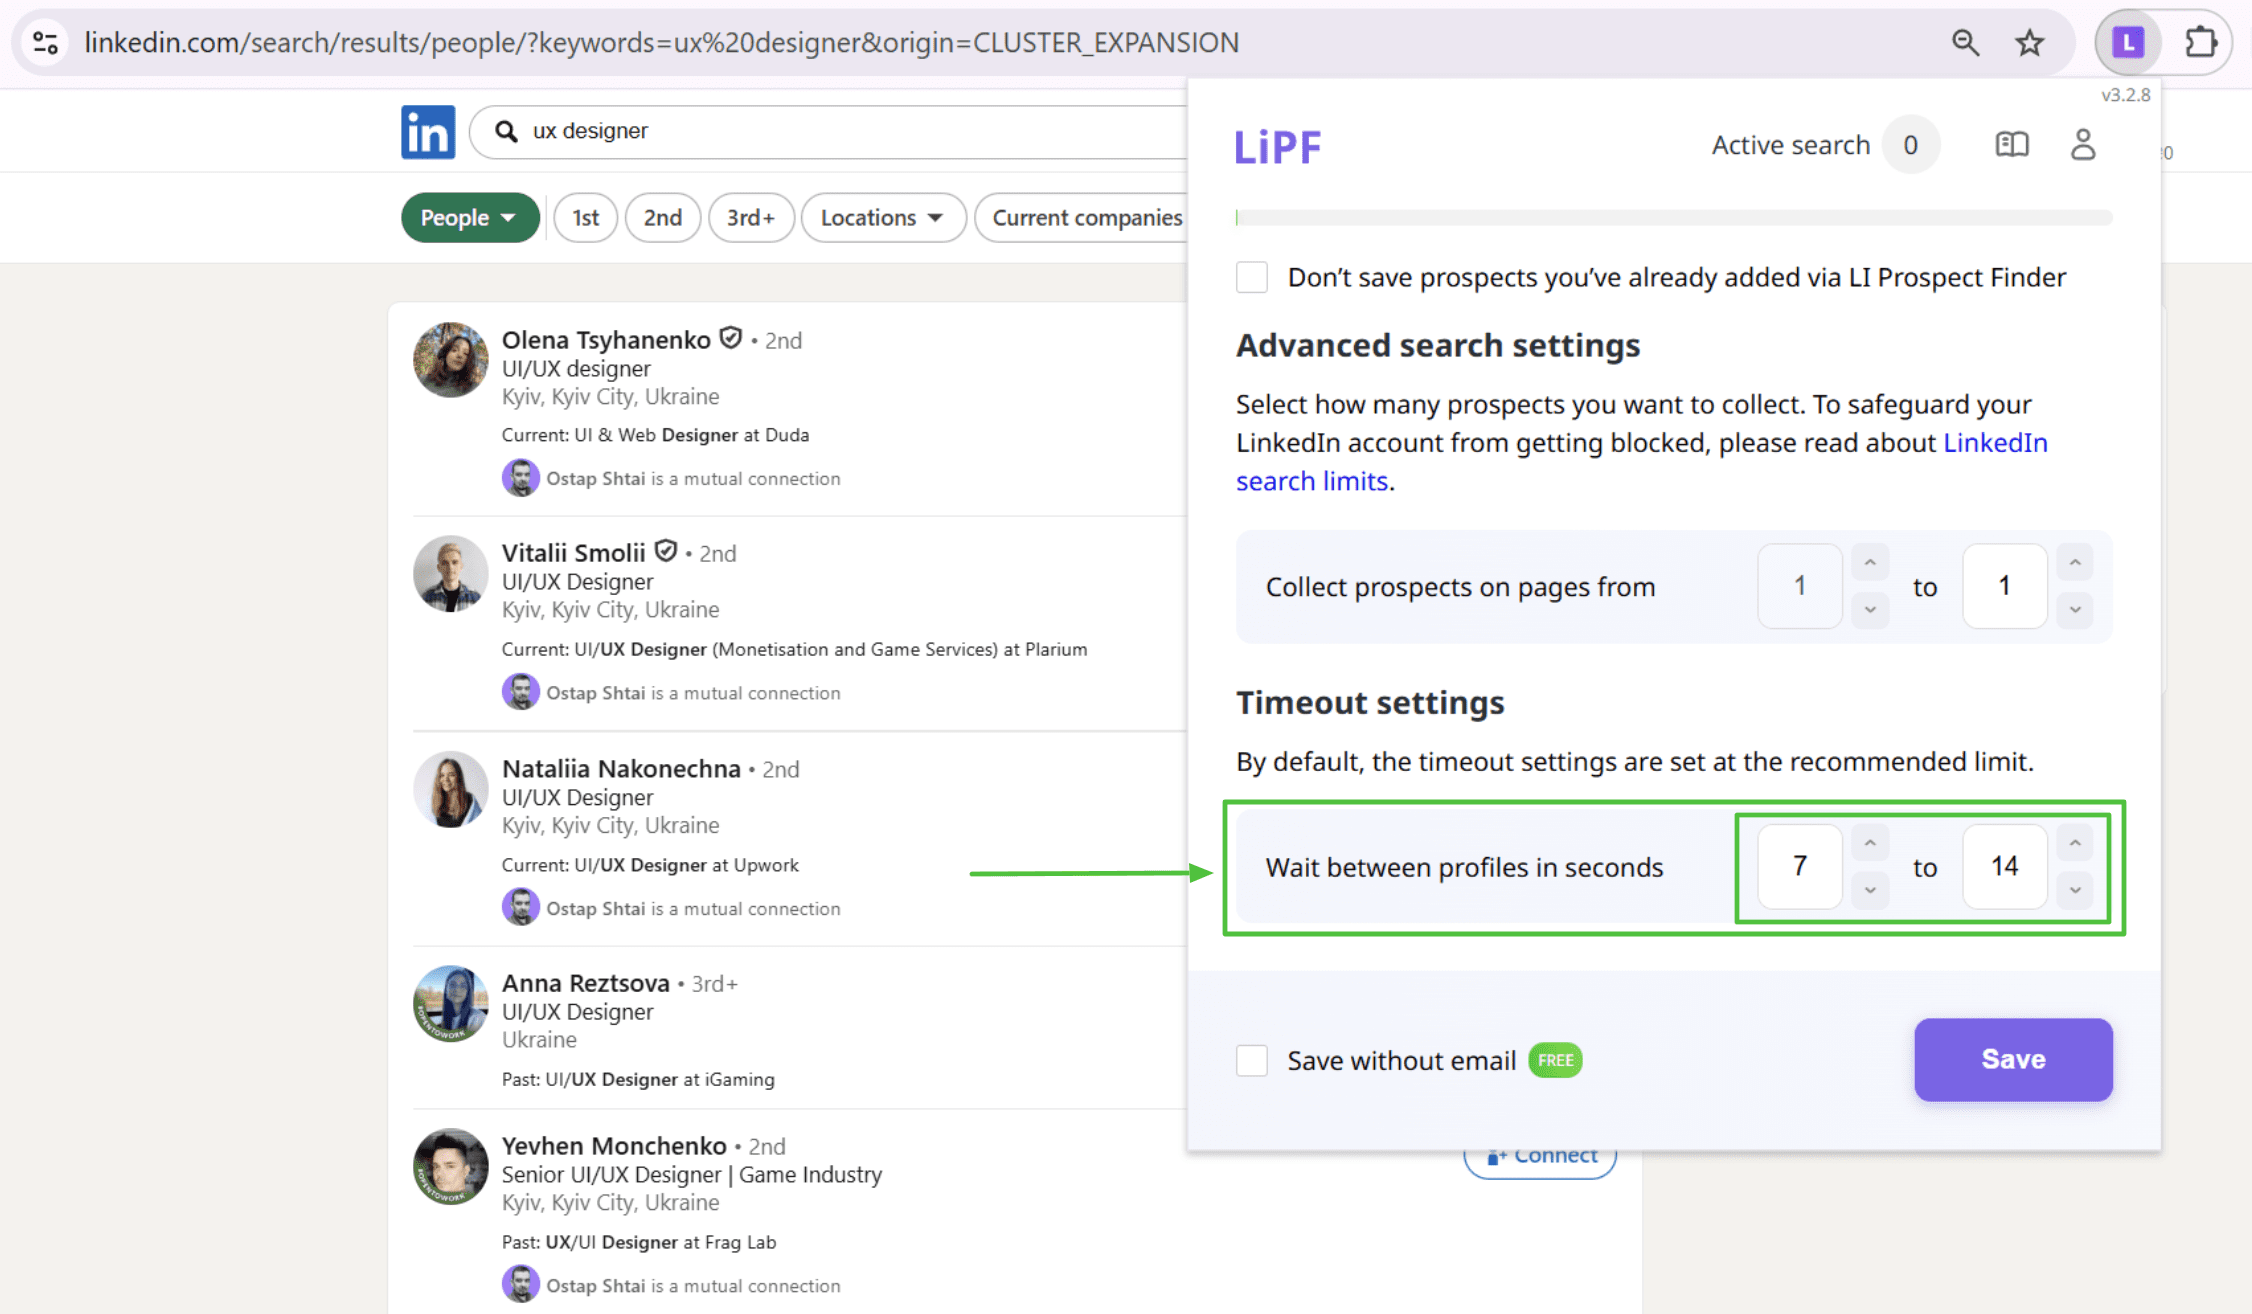Open the LiPF guide book icon
The height and width of the screenshot is (1314, 2252).
pyautogui.click(x=2011, y=145)
